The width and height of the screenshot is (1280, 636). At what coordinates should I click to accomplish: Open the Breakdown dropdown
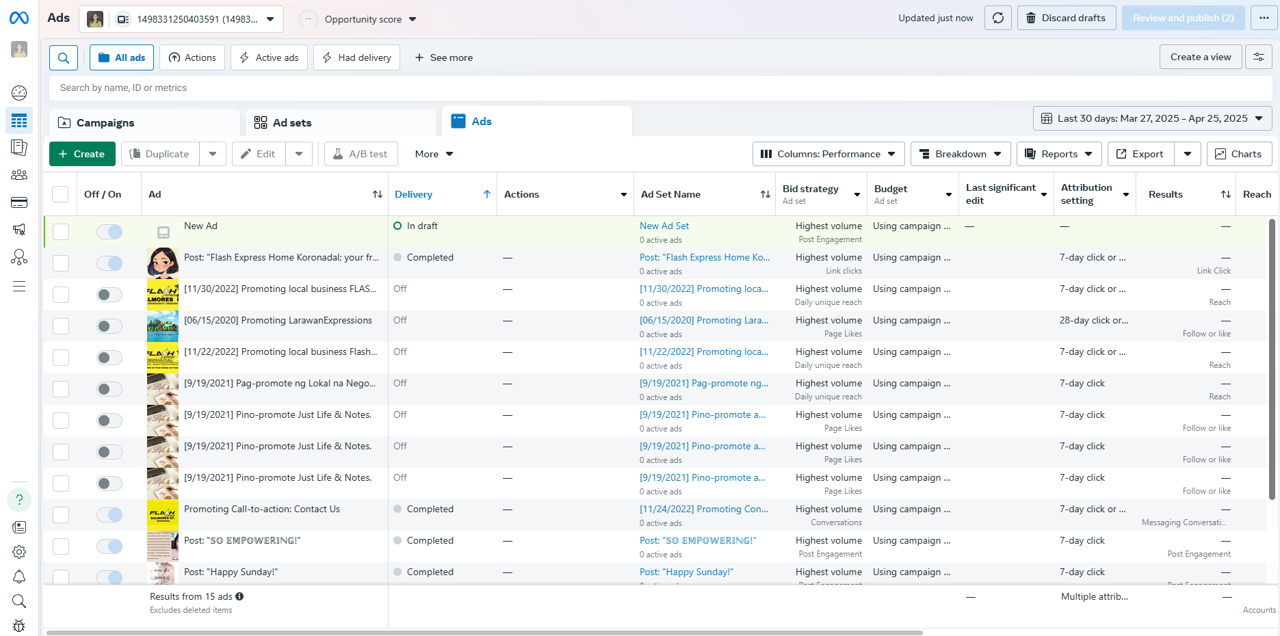click(x=960, y=154)
